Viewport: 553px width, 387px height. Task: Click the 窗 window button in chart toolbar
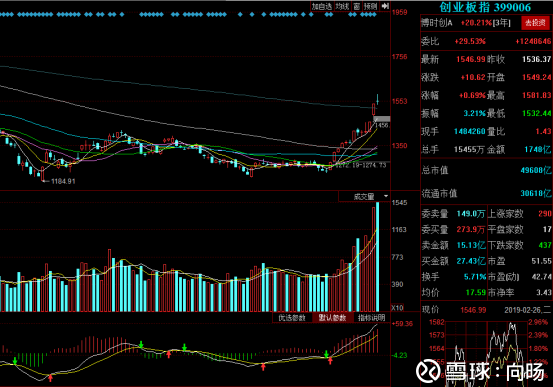tap(357, 6)
